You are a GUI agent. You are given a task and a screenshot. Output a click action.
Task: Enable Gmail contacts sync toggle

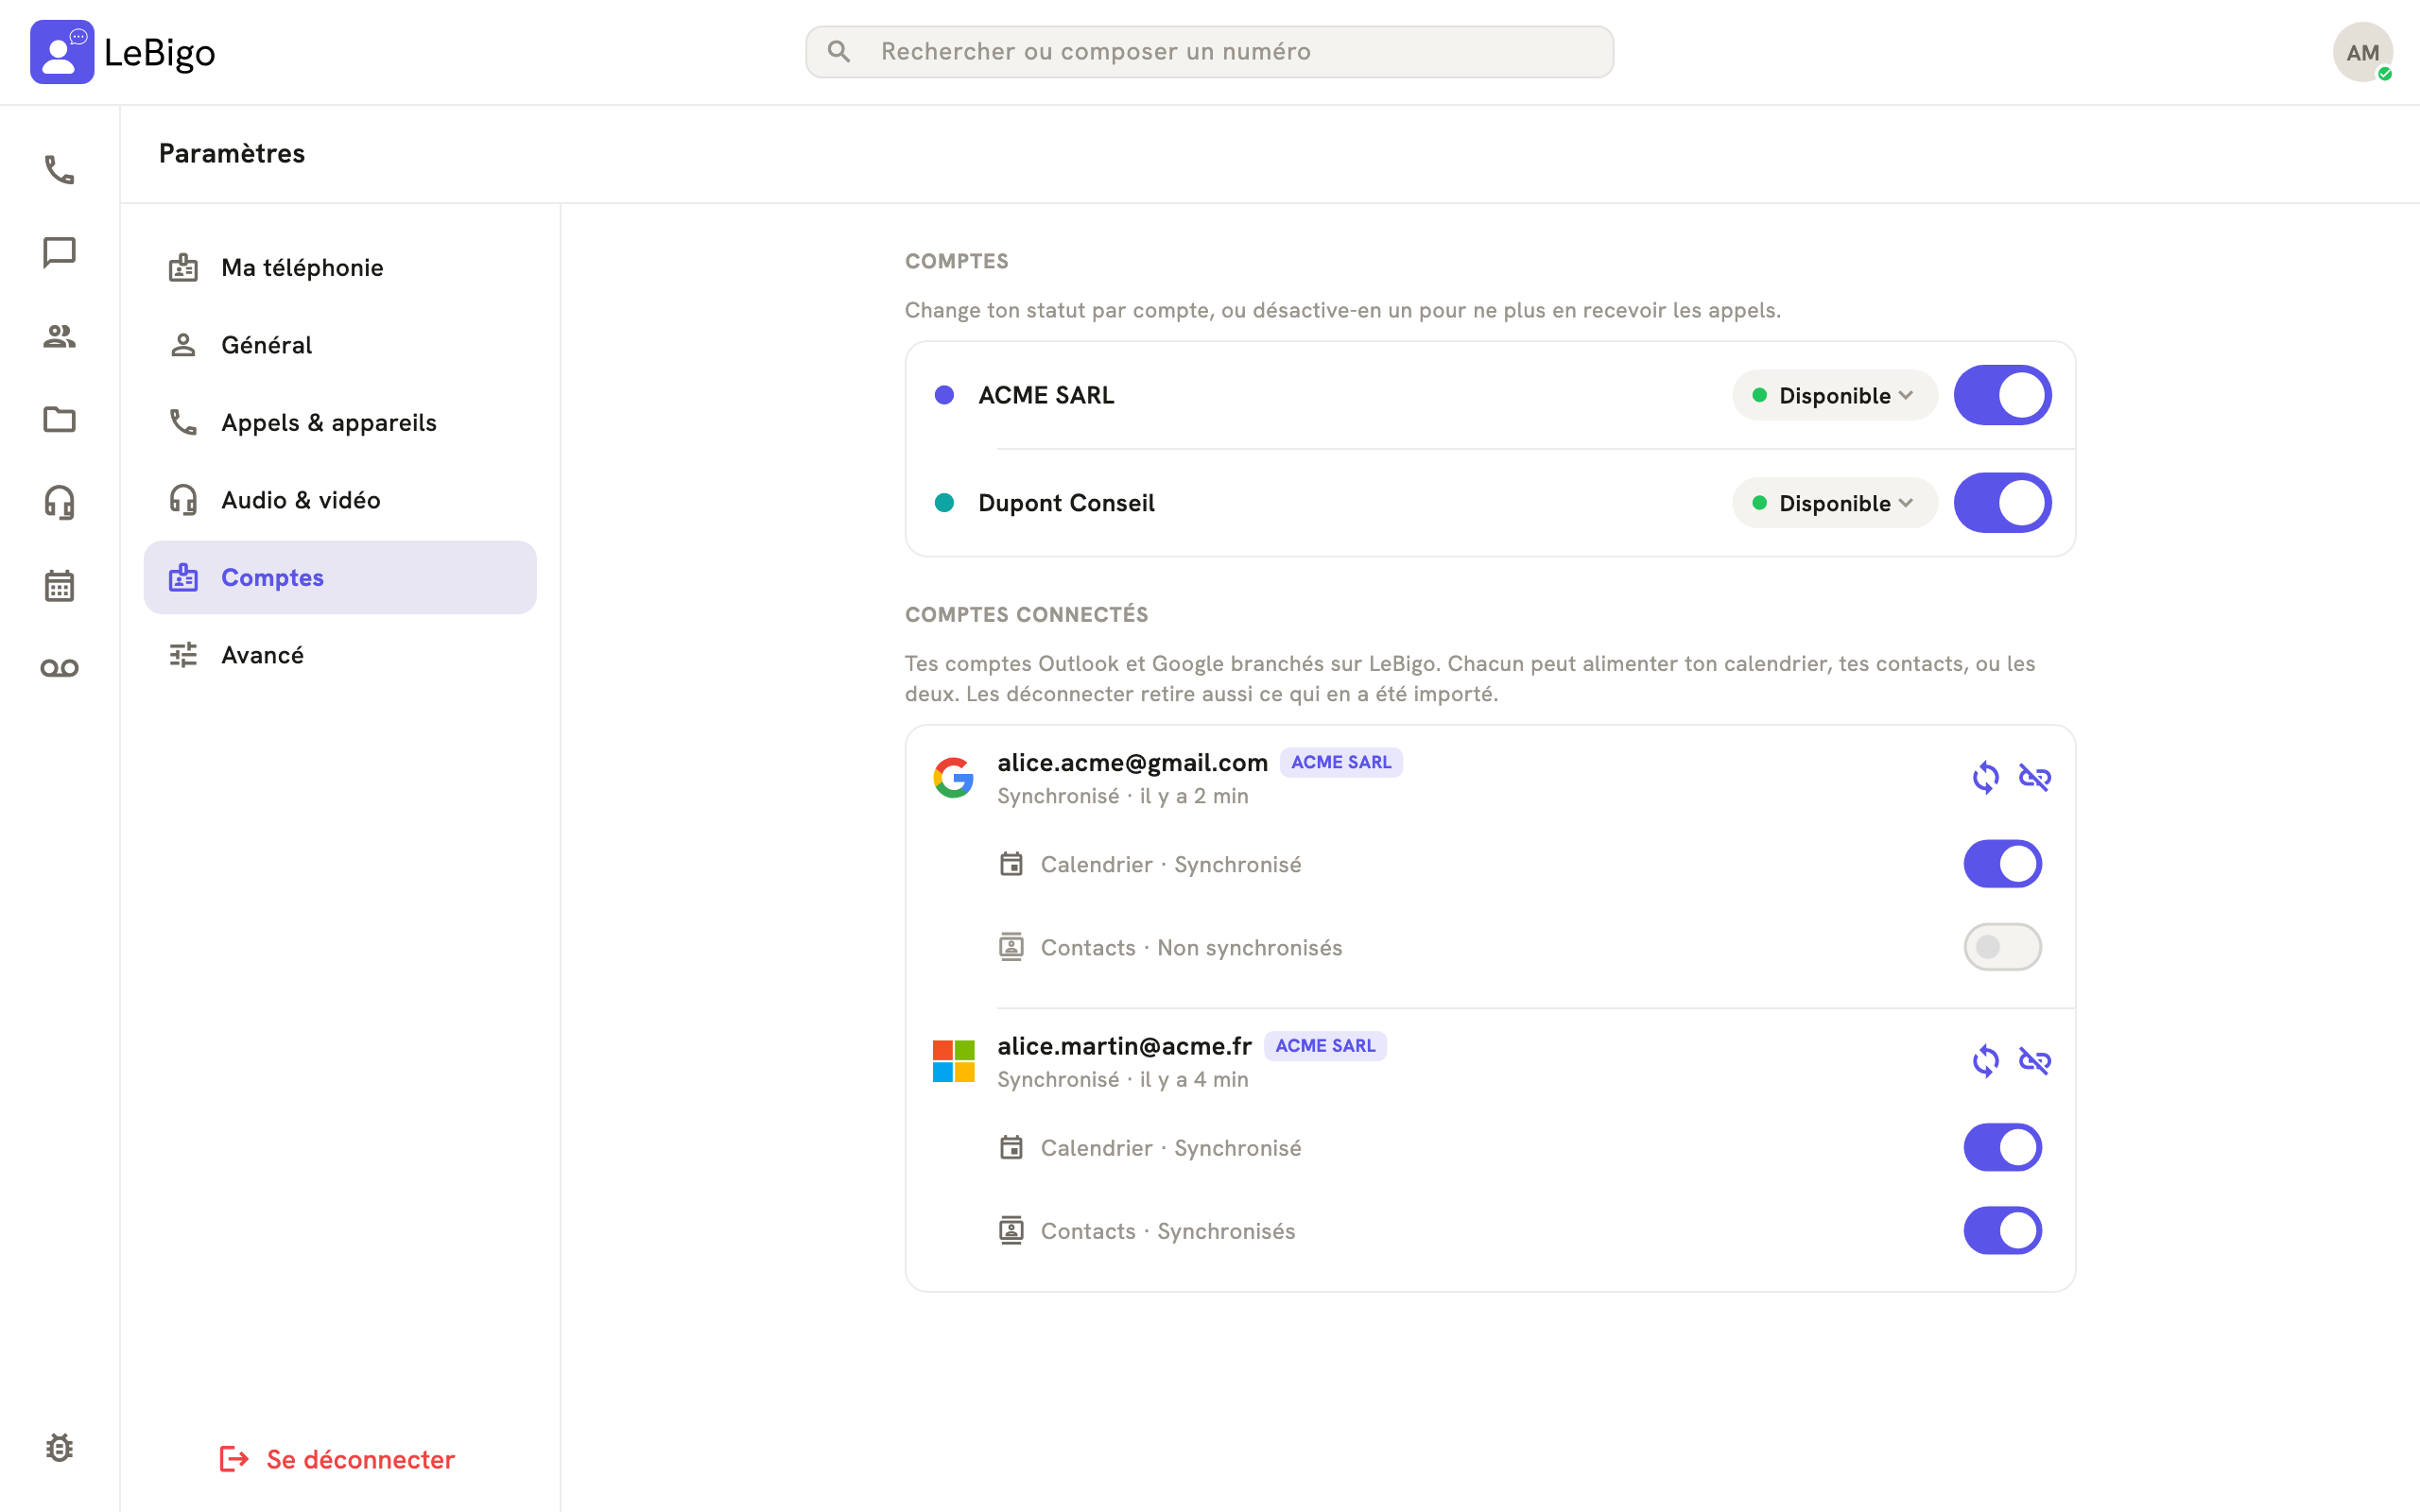[x=2002, y=947]
